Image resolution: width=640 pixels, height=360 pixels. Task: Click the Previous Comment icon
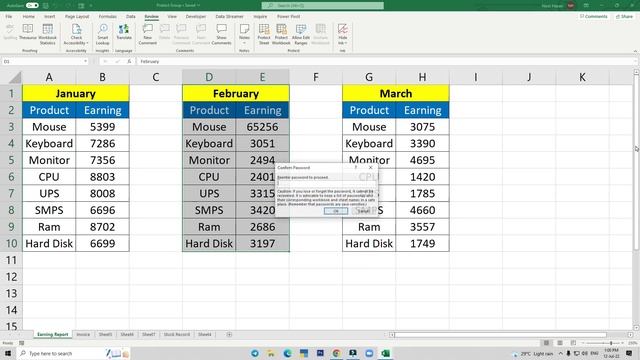[181, 29]
